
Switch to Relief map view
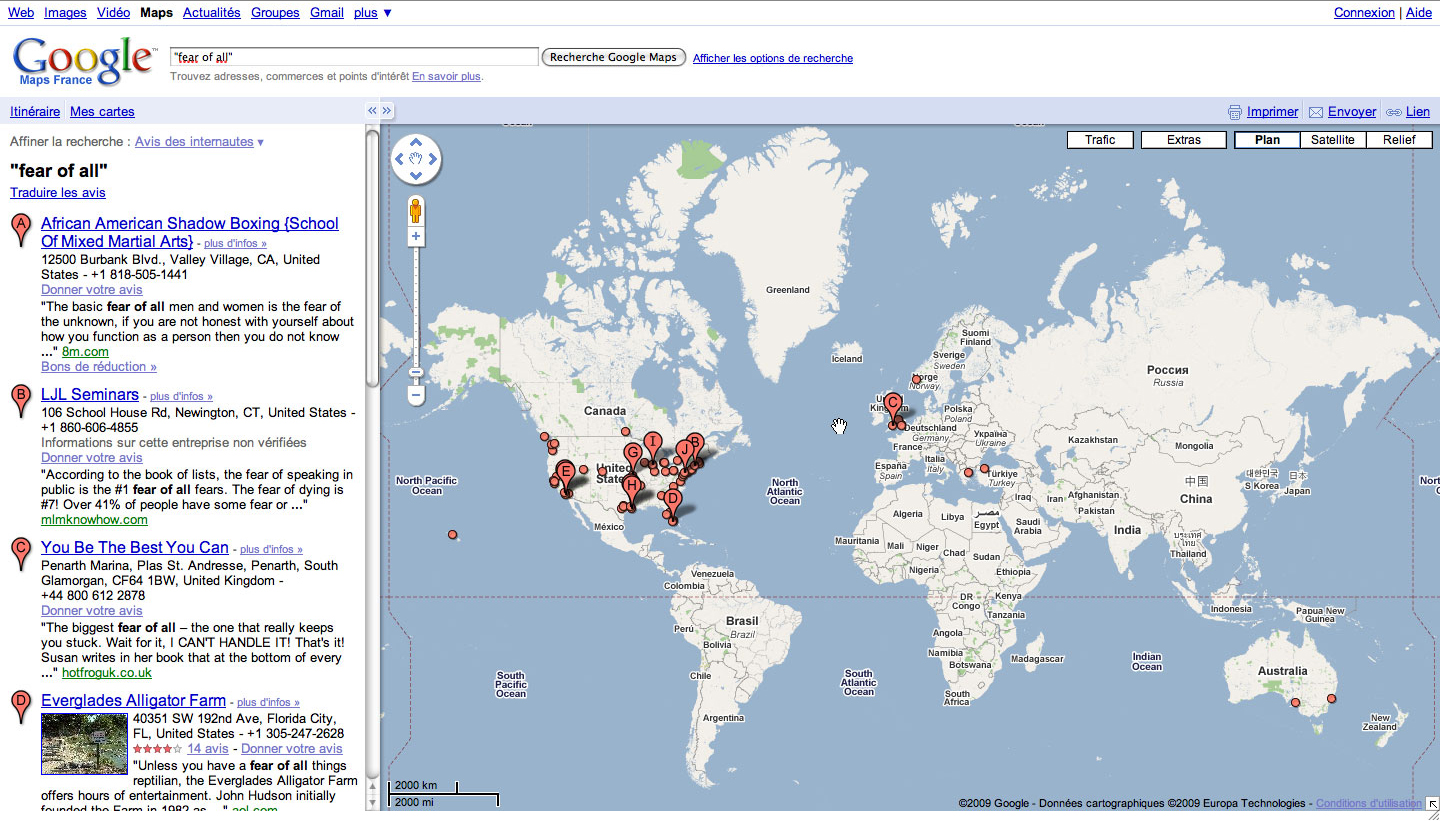click(x=1399, y=140)
